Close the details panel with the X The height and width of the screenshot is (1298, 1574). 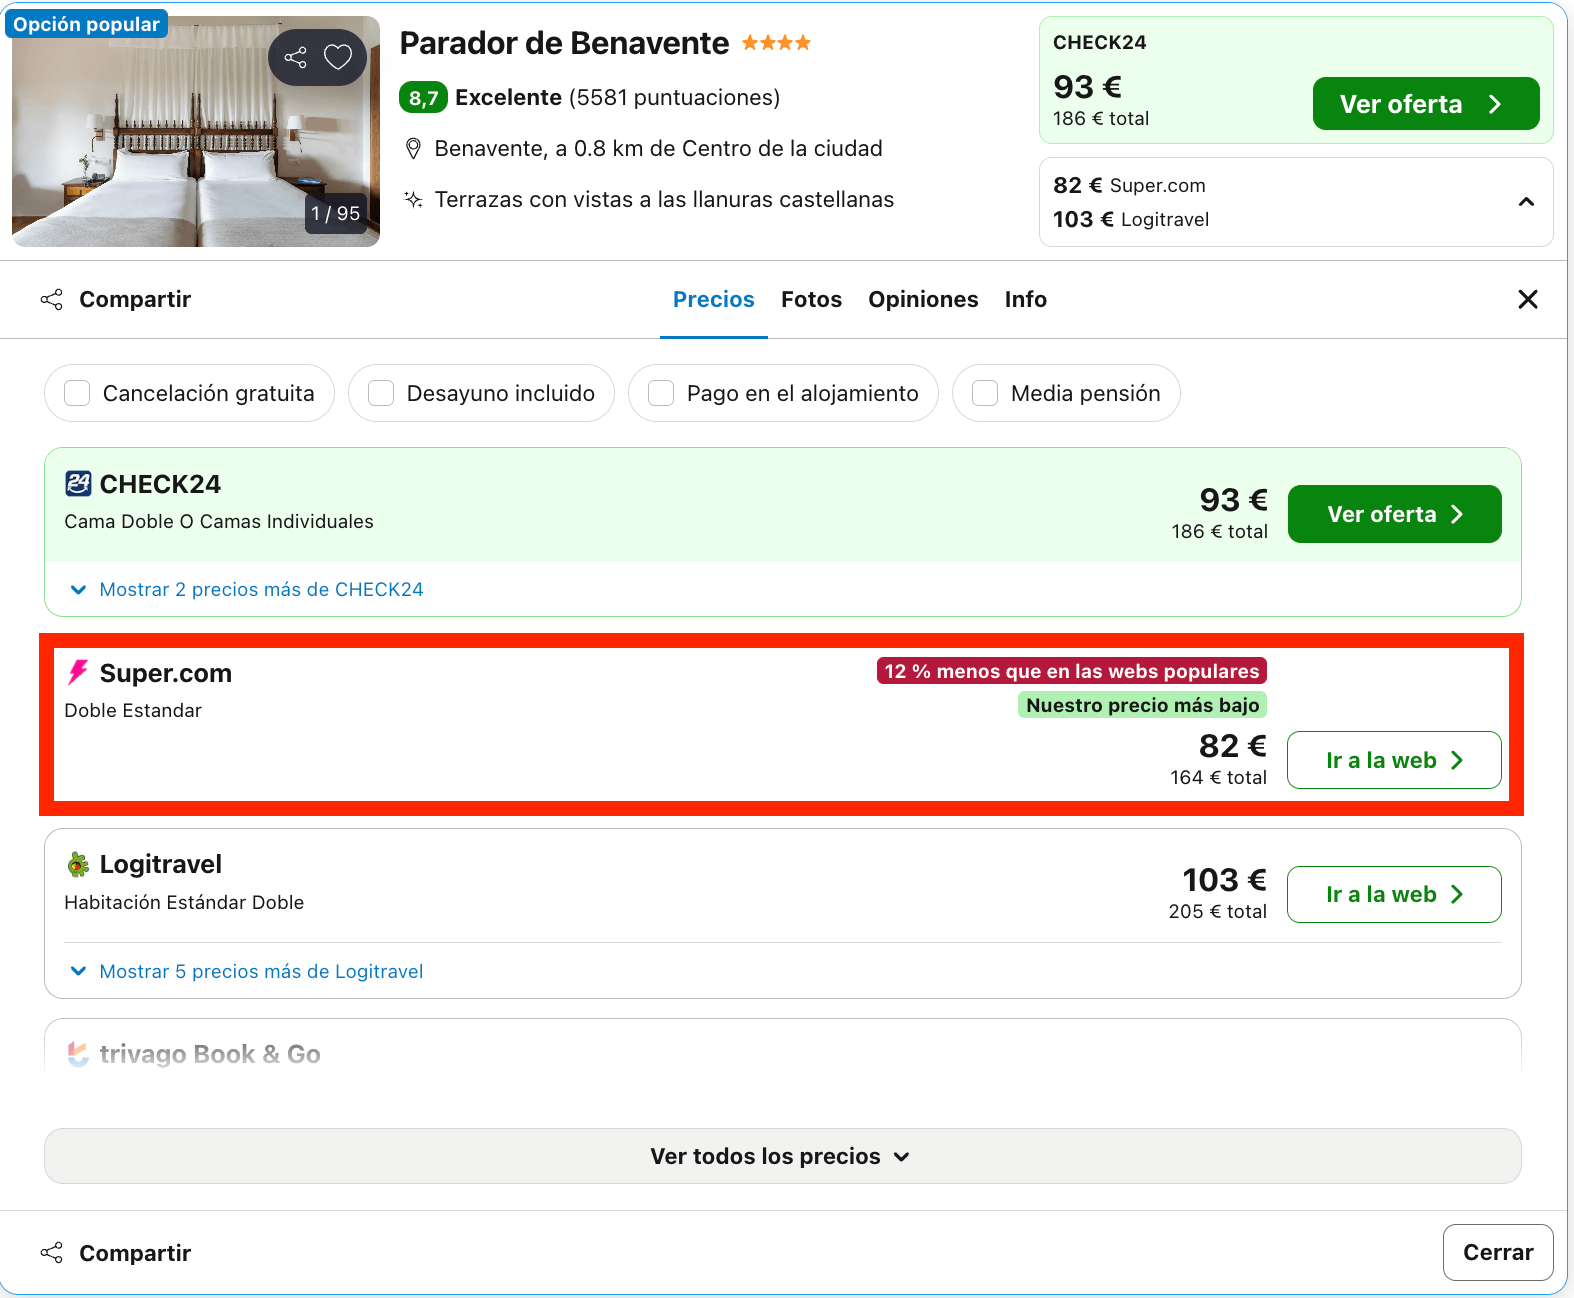pyautogui.click(x=1528, y=299)
